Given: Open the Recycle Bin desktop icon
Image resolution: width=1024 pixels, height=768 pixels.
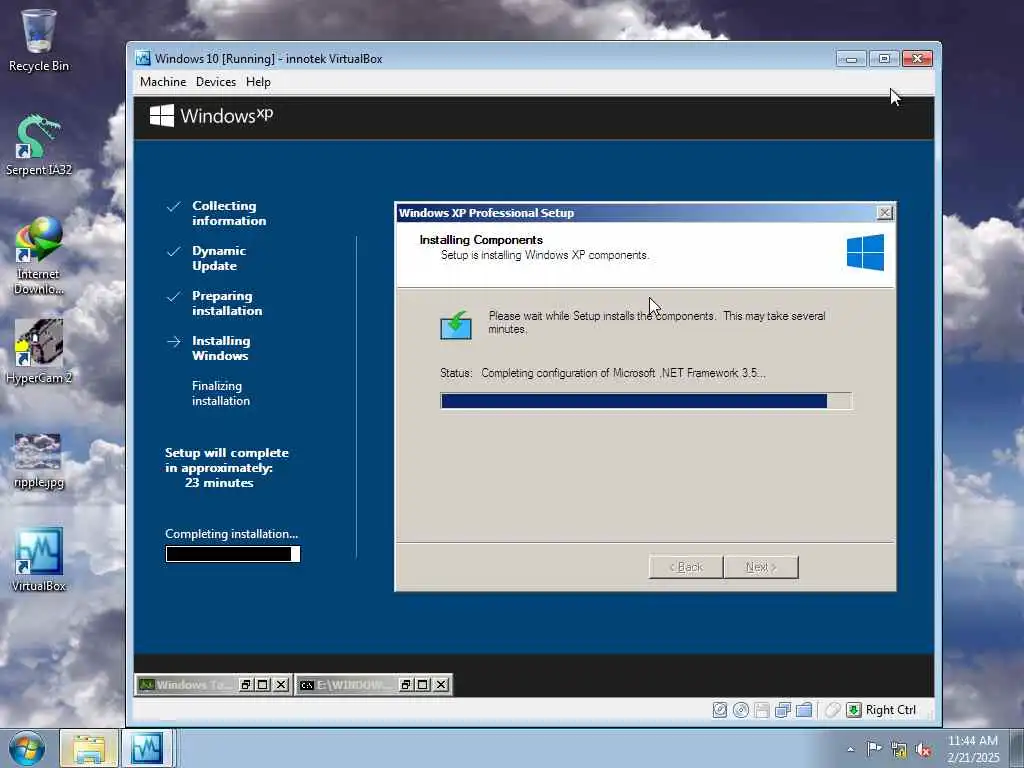Looking at the screenshot, I should coord(39,40).
